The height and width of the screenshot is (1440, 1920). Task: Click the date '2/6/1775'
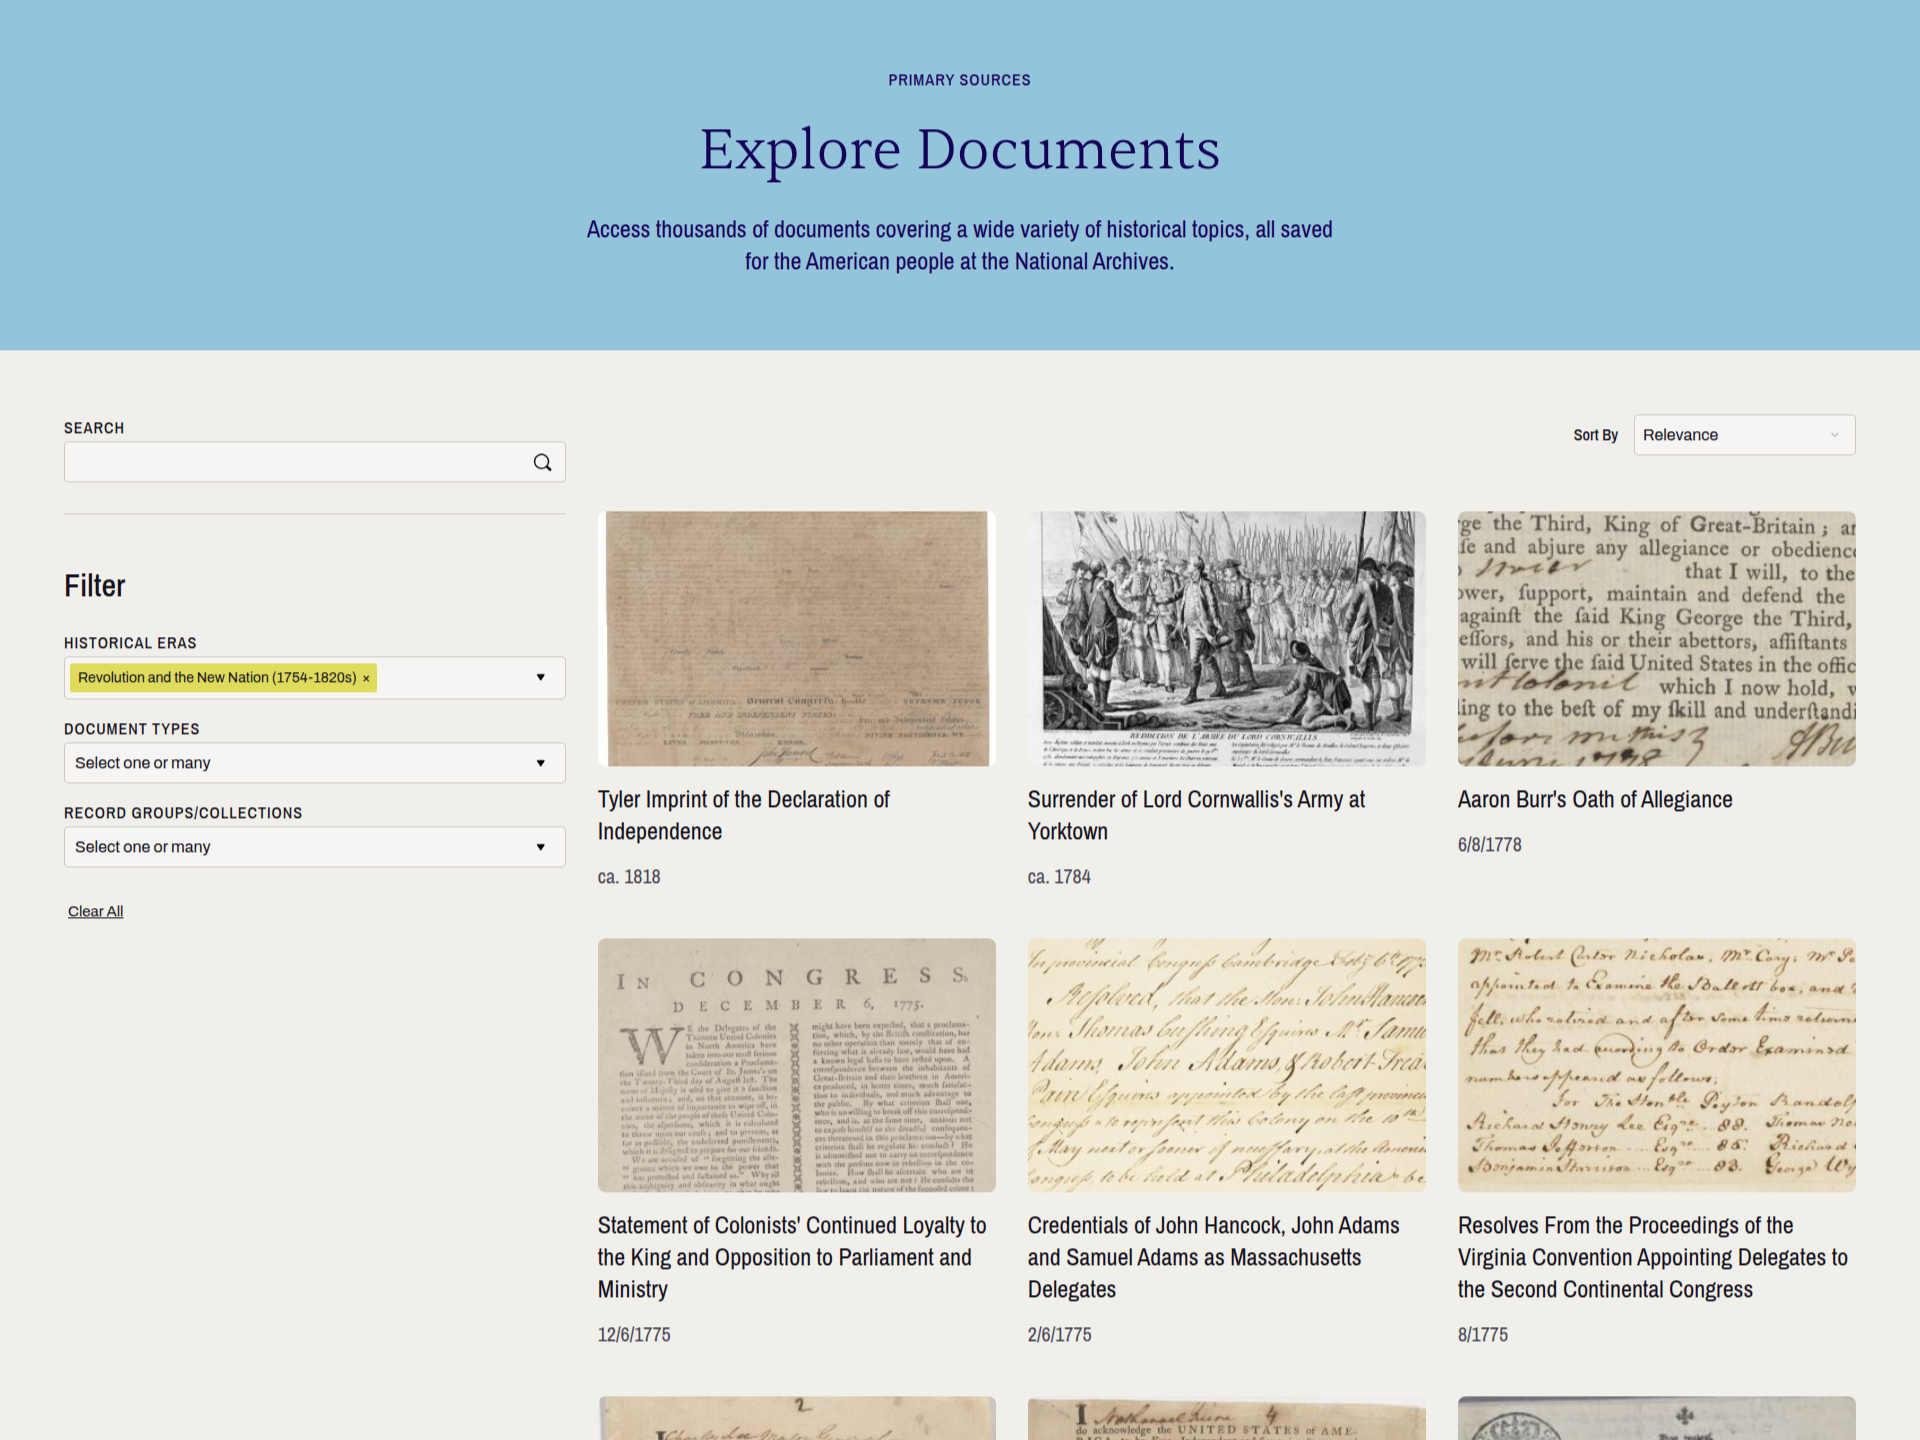[1060, 1335]
